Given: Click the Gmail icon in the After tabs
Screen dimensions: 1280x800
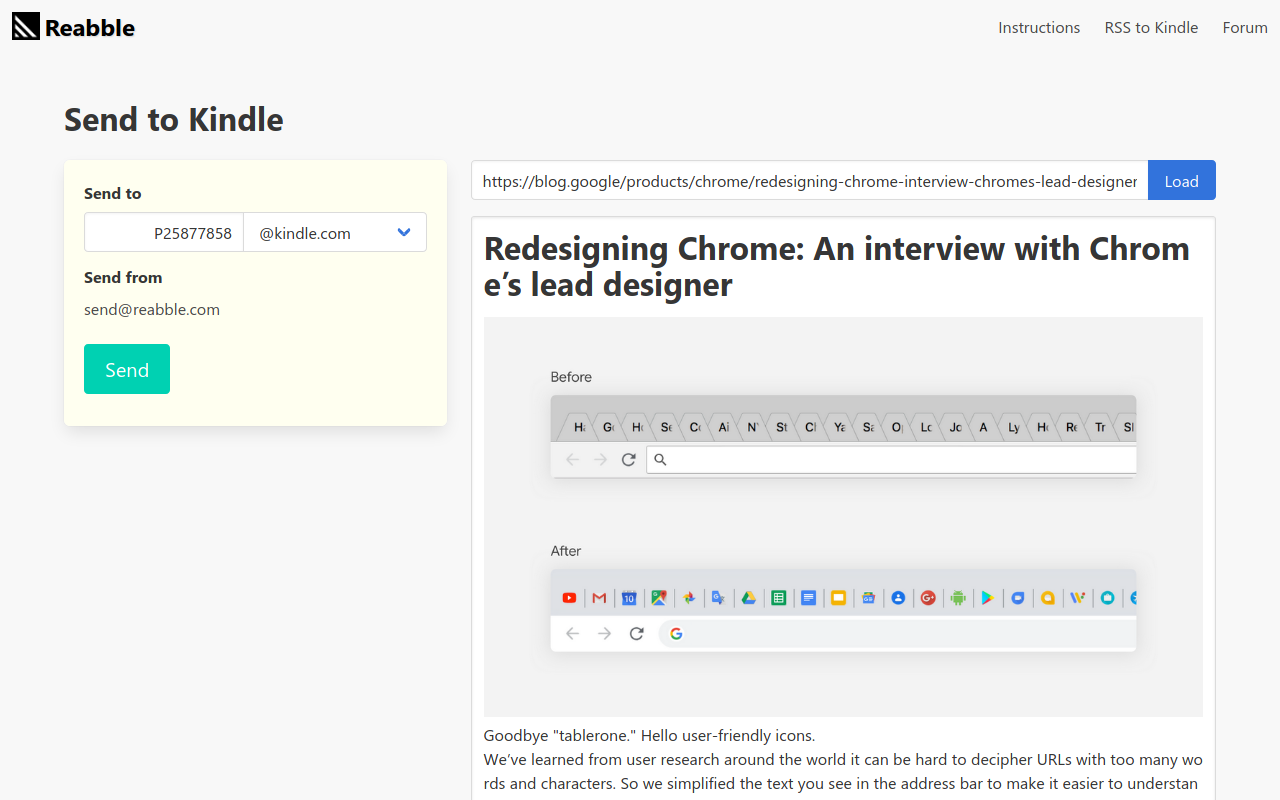Looking at the screenshot, I should point(599,598).
